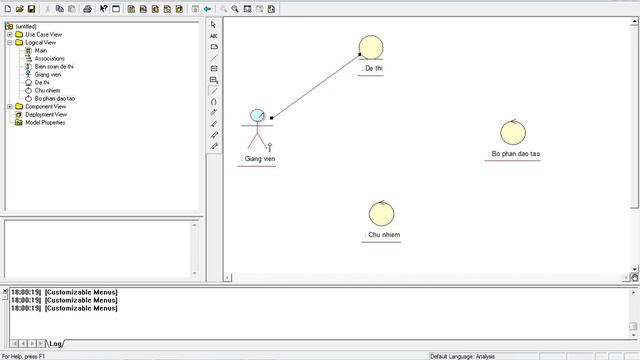Save the model with the floppy disk icon
The height and width of the screenshot is (360, 640).
pos(31,9)
